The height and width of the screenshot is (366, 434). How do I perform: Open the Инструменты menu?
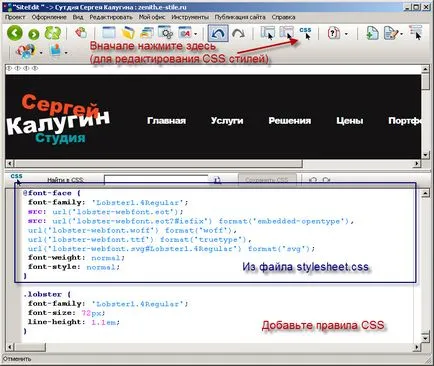click(190, 17)
